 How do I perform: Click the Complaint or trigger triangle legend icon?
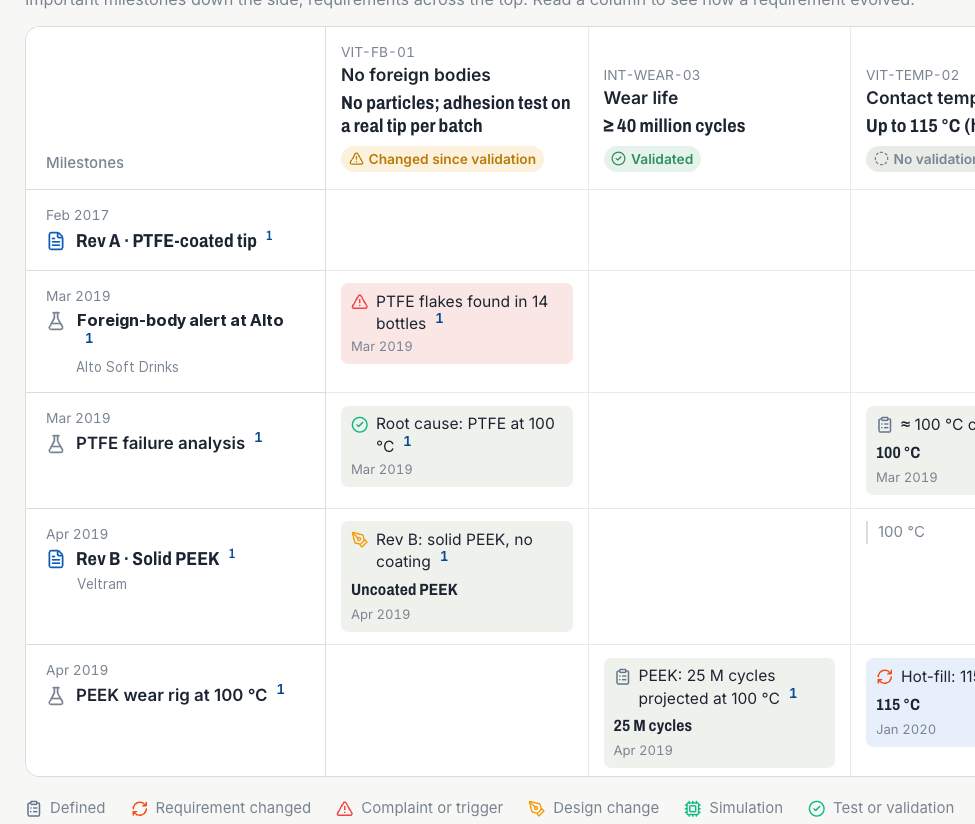tap(344, 808)
